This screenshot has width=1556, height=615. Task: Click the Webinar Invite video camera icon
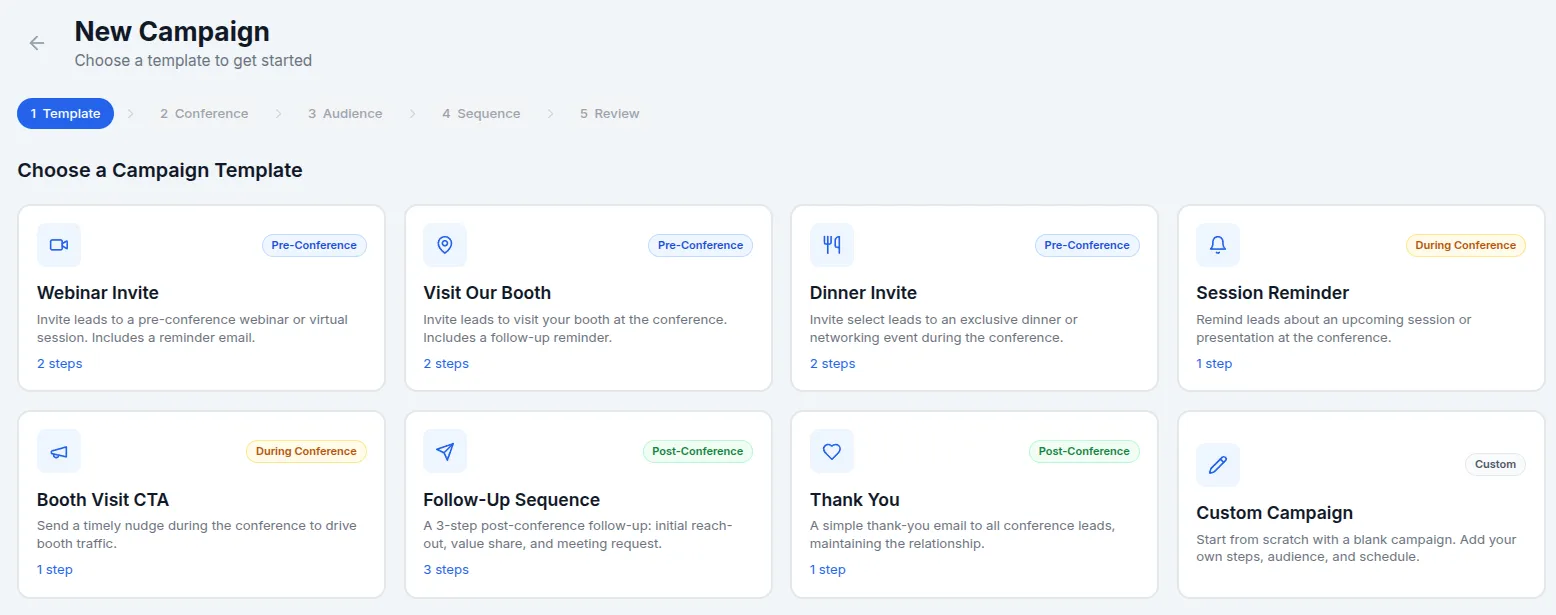pyautogui.click(x=59, y=245)
